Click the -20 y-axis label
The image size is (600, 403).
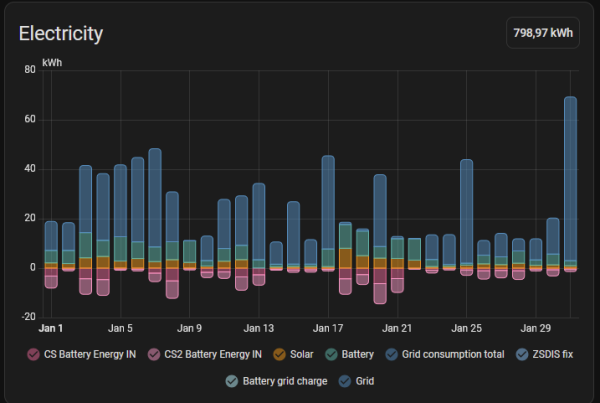click(28, 317)
